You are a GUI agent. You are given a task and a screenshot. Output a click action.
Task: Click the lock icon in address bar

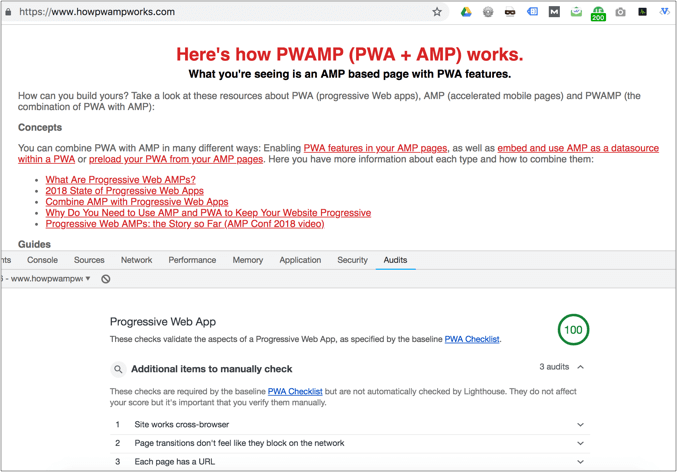8,12
